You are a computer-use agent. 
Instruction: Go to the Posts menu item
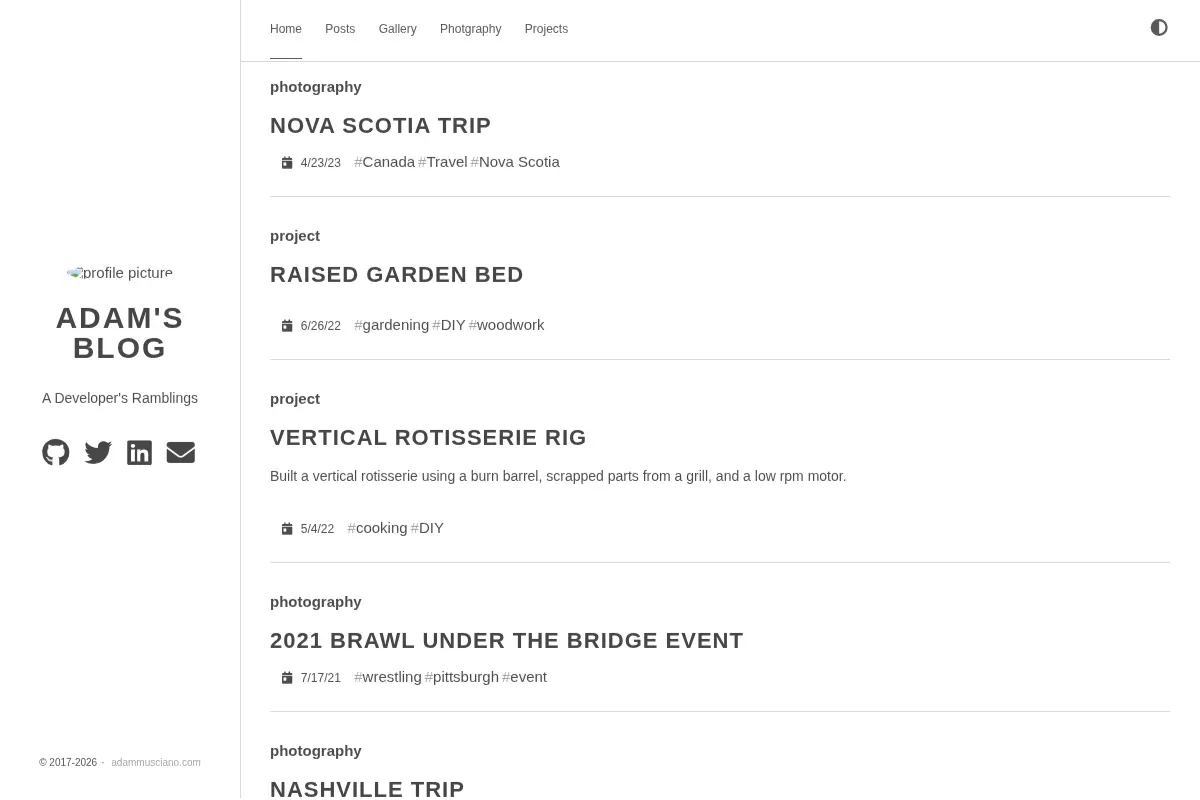pyautogui.click(x=340, y=29)
